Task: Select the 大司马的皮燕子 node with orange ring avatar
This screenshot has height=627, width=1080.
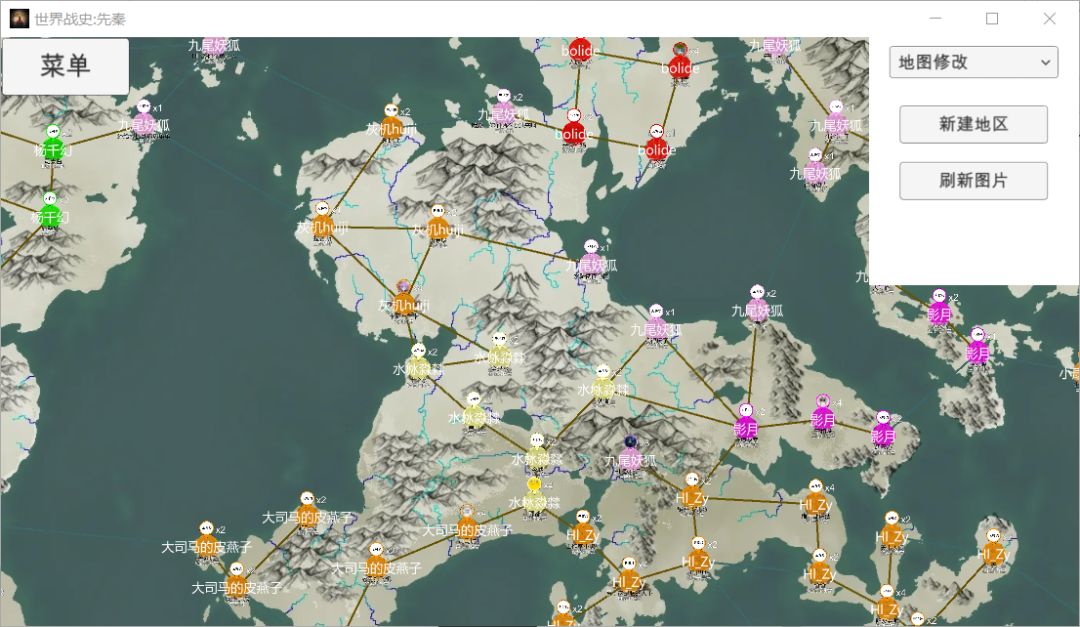Action: coord(467,524)
